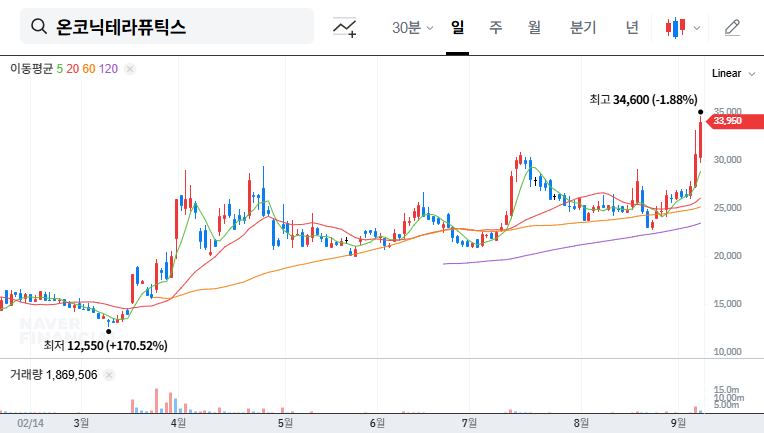Click the purple 120 moving average period
The height and width of the screenshot is (433, 764).
108,69
